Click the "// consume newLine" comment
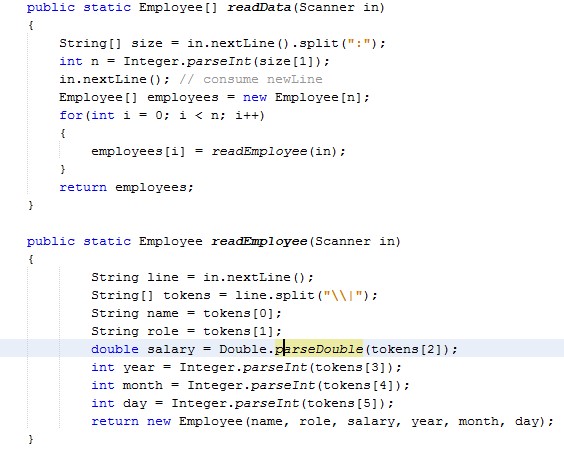The height and width of the screenshot is (473, 564). click(x=251, y=79)
